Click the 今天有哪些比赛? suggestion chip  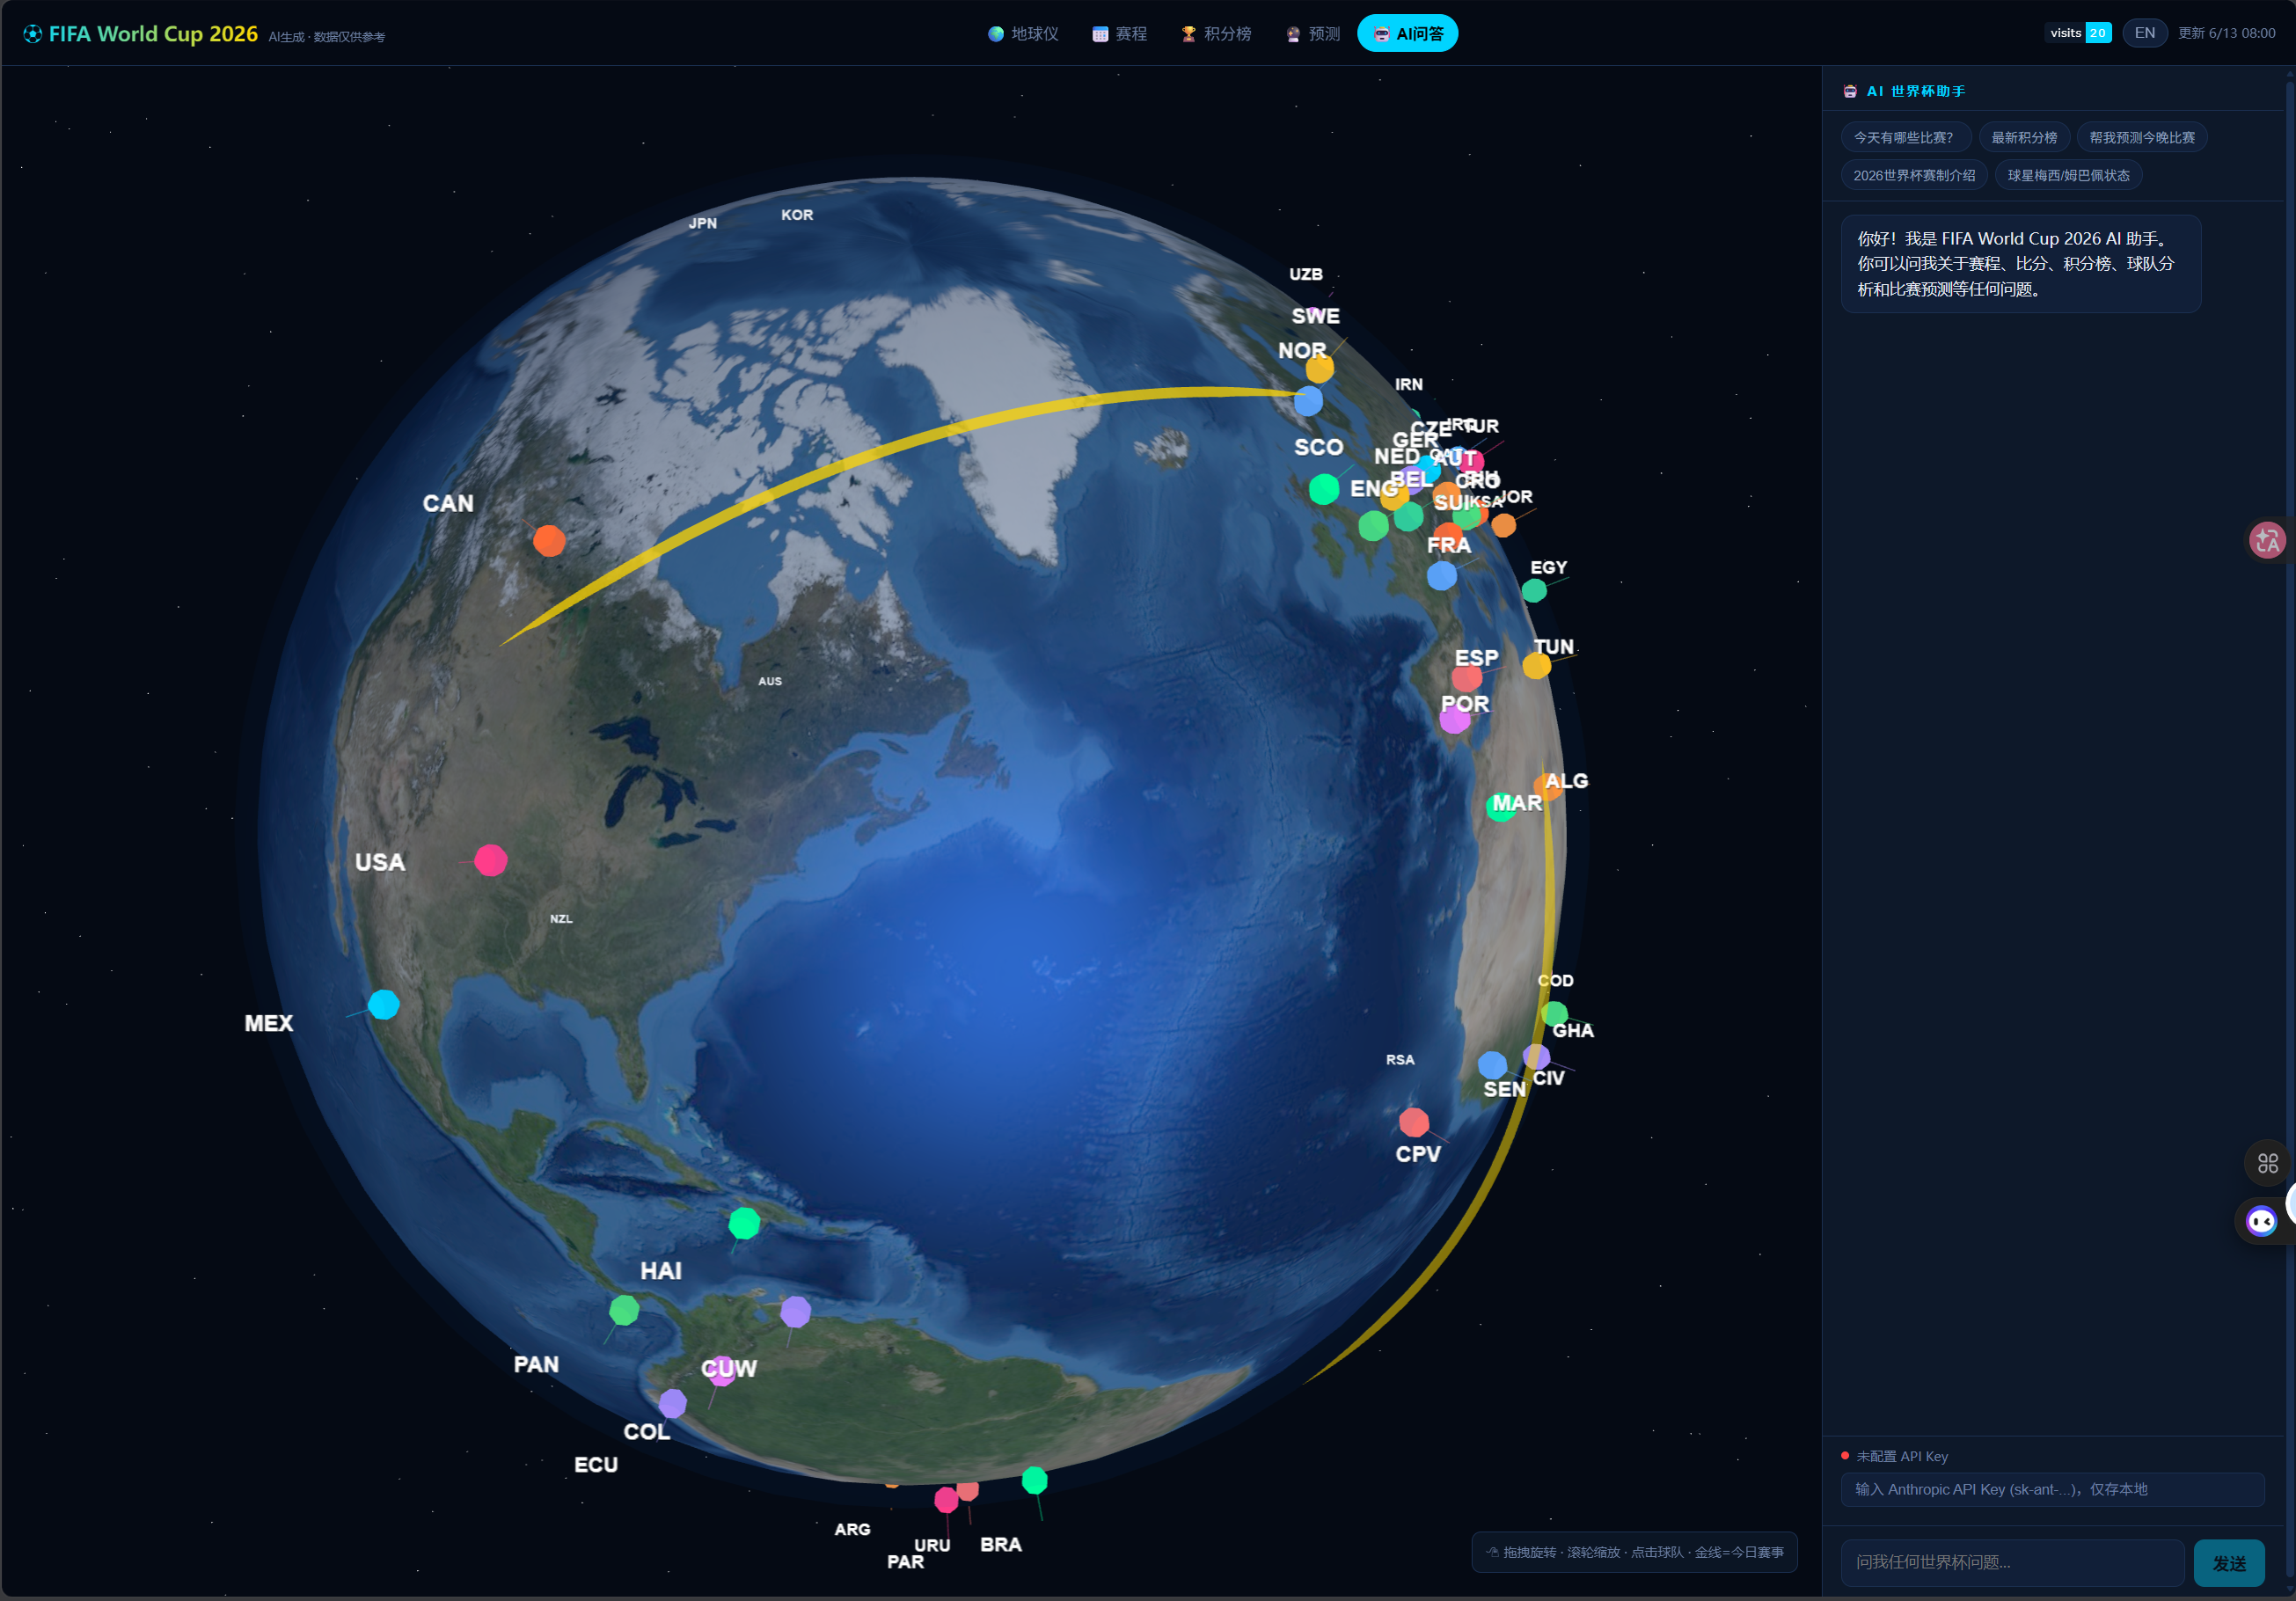tap(1905, 137)
